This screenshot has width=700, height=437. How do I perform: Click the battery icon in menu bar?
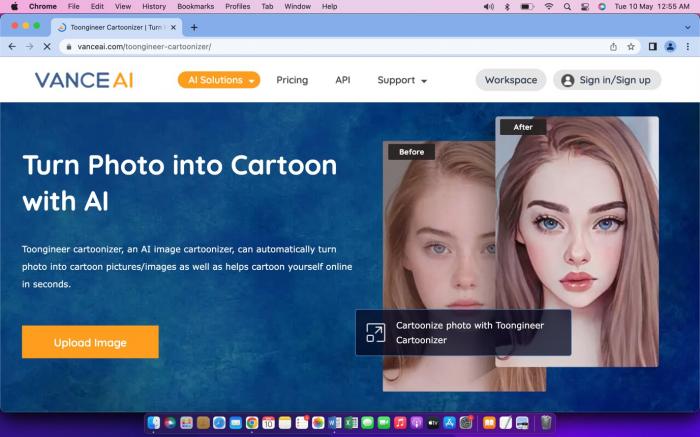click(527, 6)
